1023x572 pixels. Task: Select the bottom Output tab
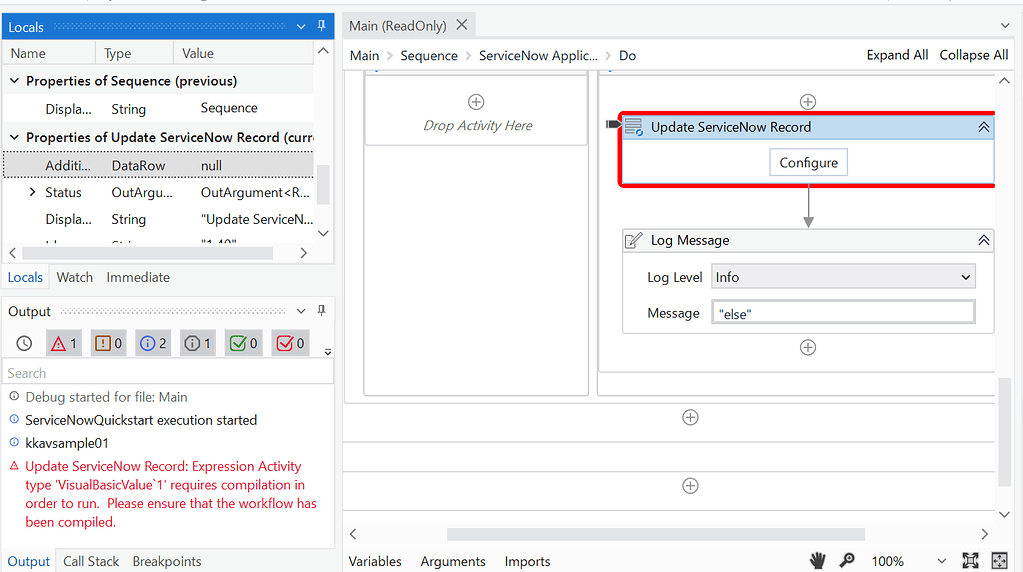click(x=28, y=562)
